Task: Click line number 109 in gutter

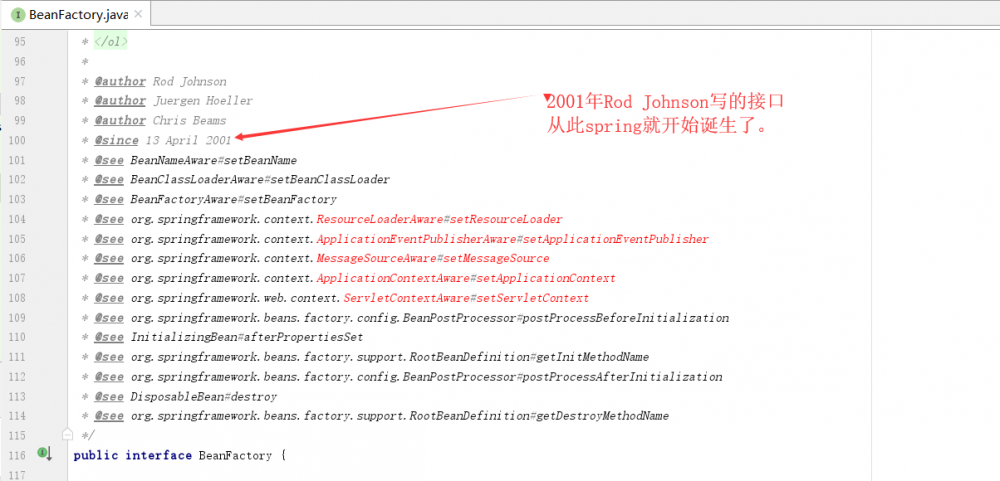Action: click(x=17, y=318)
